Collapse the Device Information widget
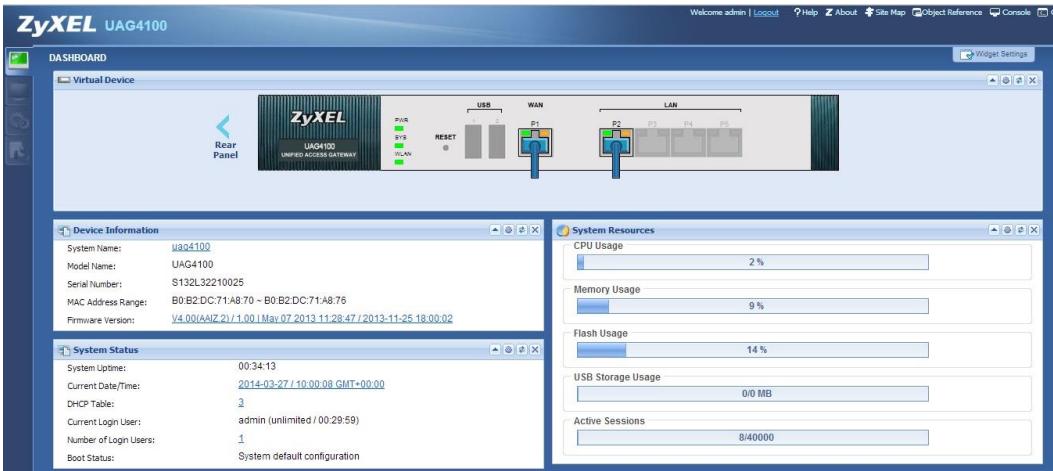 coord(496,230)
